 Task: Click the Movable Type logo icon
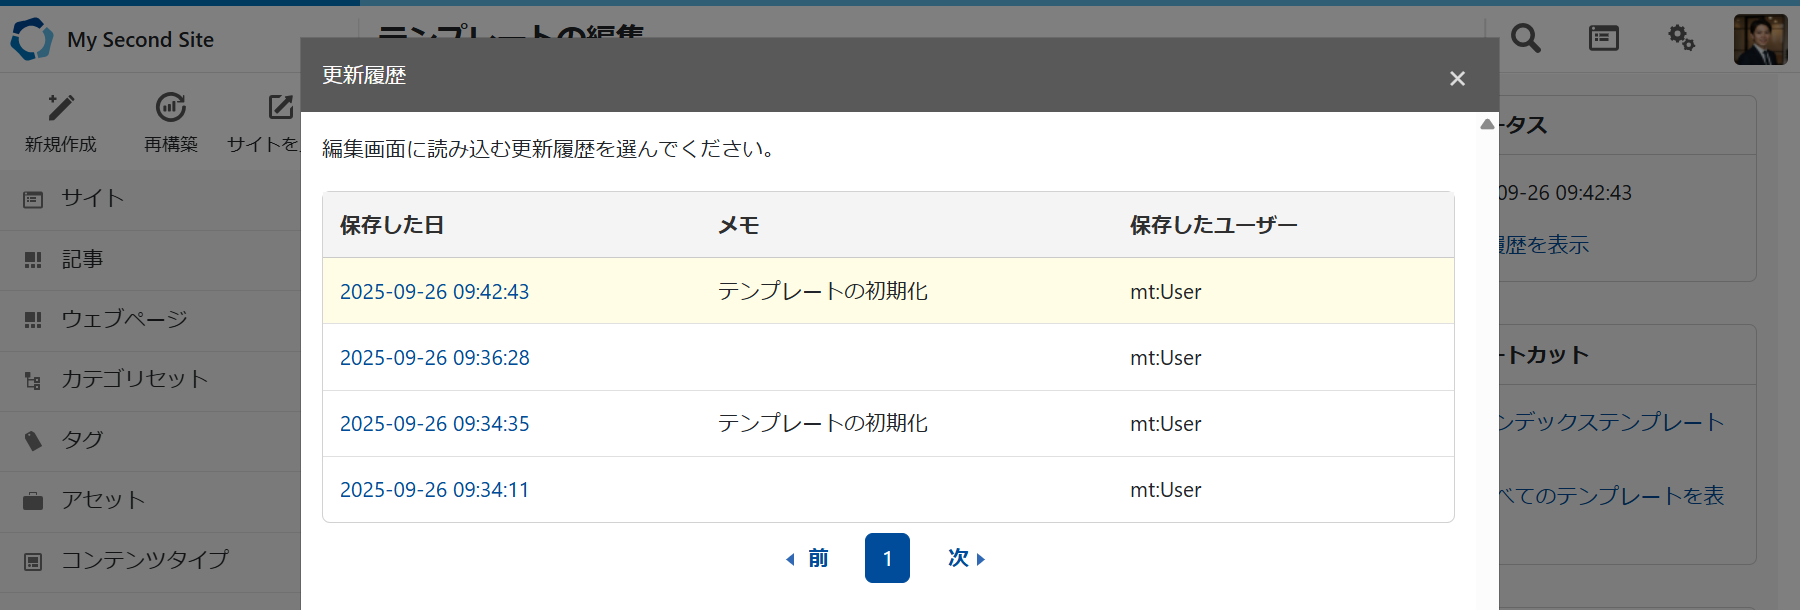coord(32,39)
